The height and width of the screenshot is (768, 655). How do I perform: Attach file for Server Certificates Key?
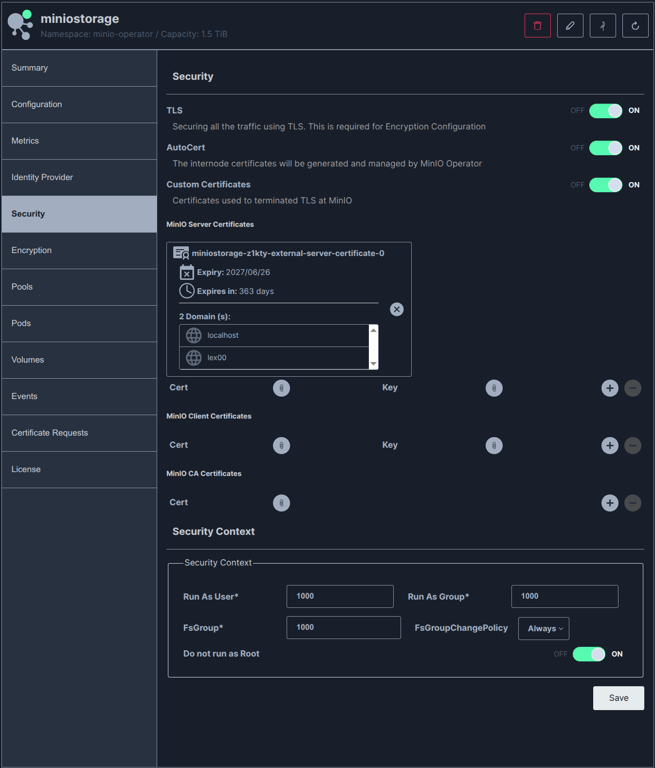click(x=494, y=388)
